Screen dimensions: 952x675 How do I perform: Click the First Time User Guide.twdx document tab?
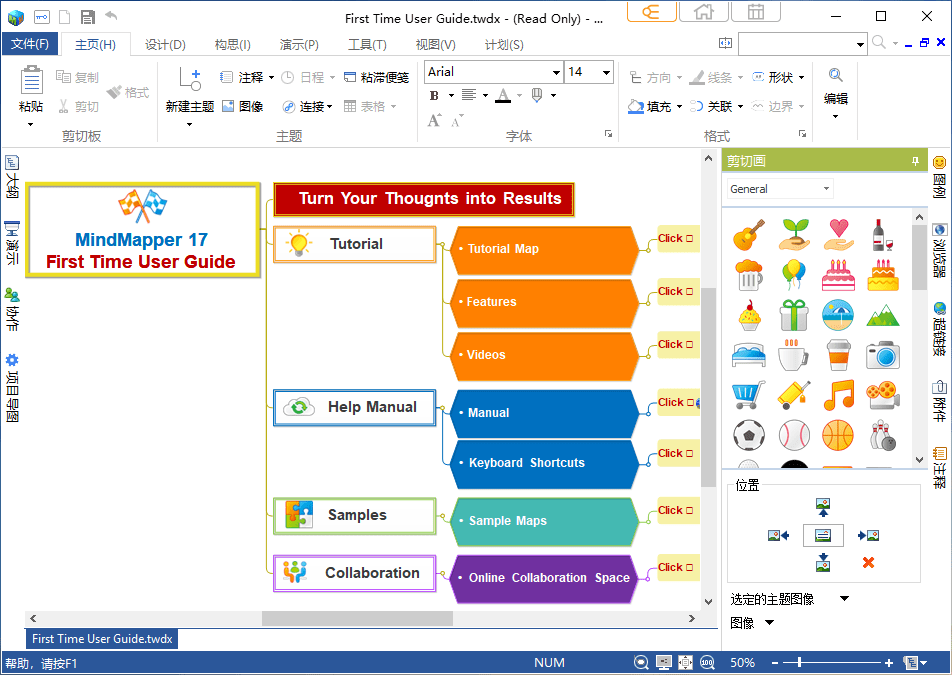102,639
